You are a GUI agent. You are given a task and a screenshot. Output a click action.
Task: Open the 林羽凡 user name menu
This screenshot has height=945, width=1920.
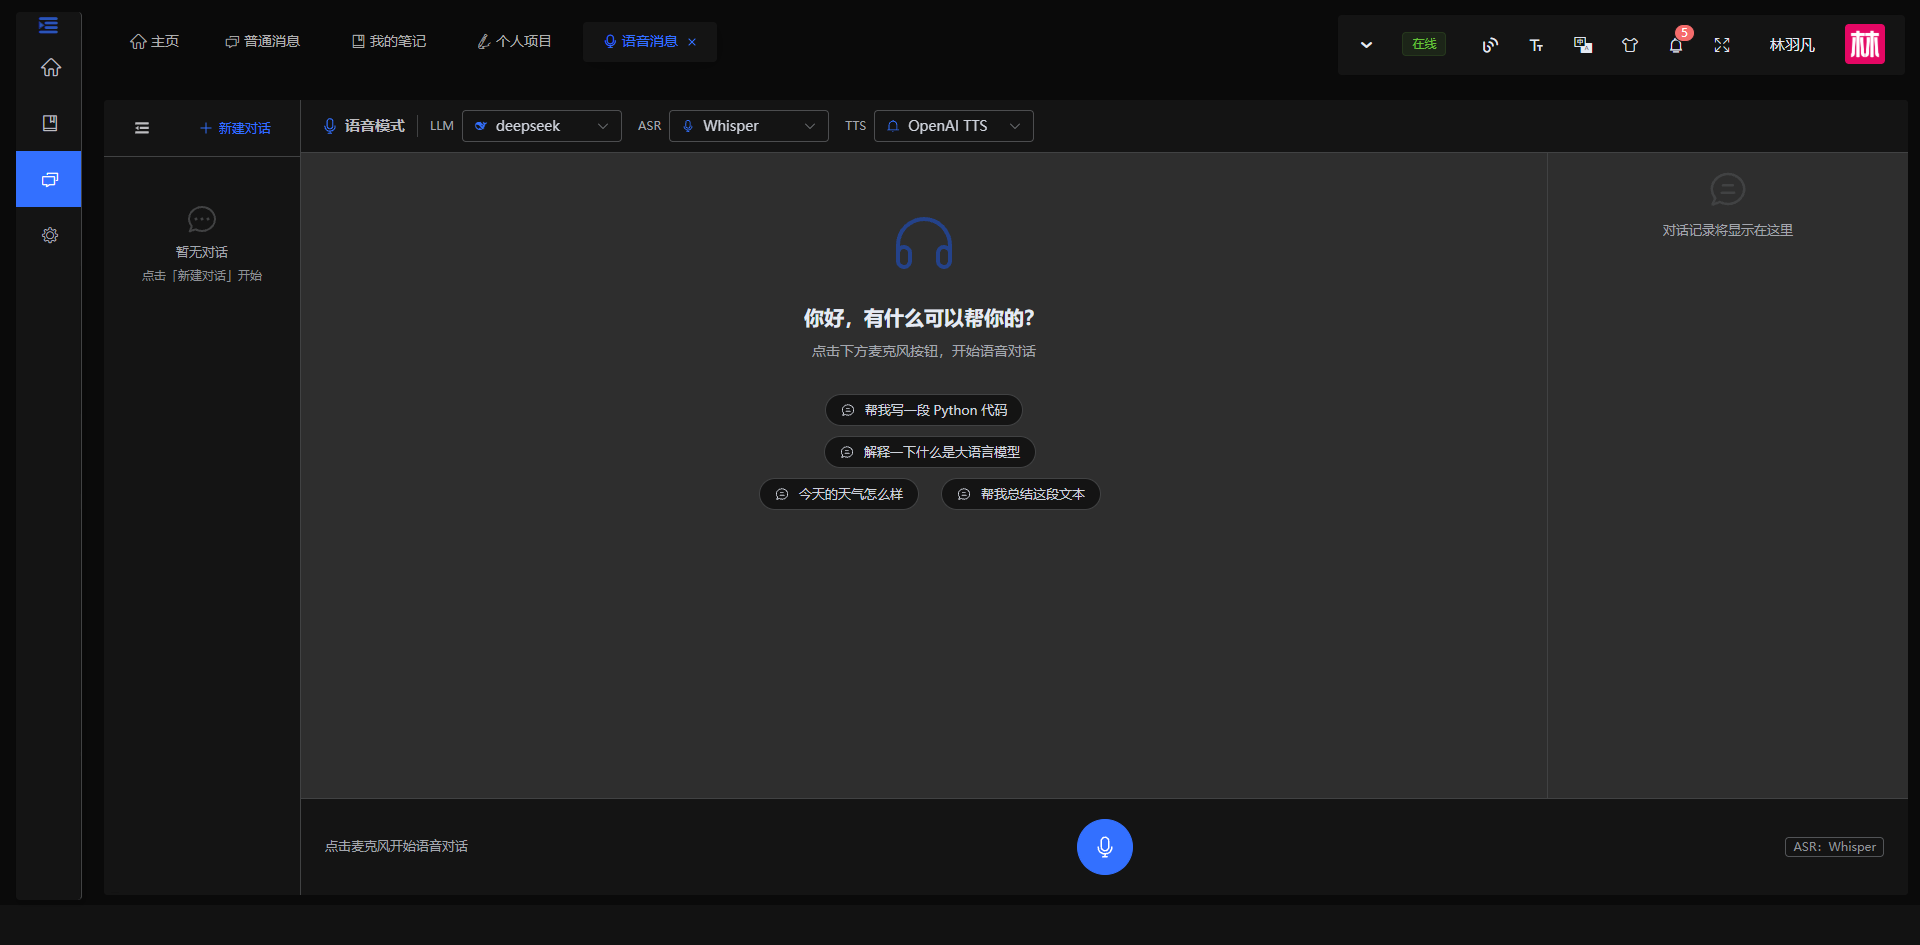tap(1792, 45)
